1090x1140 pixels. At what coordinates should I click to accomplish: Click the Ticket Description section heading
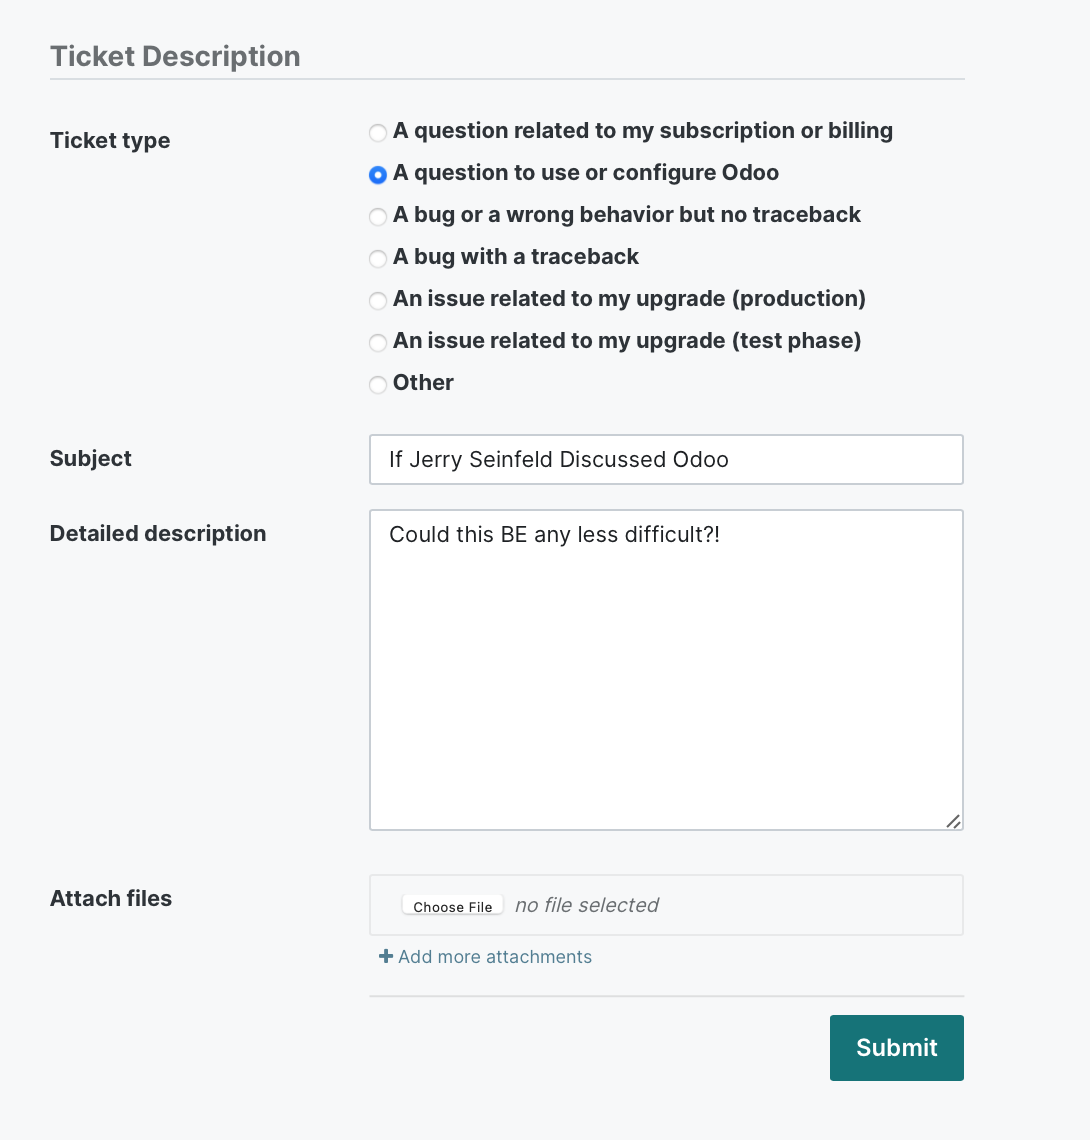click(175, 57)
